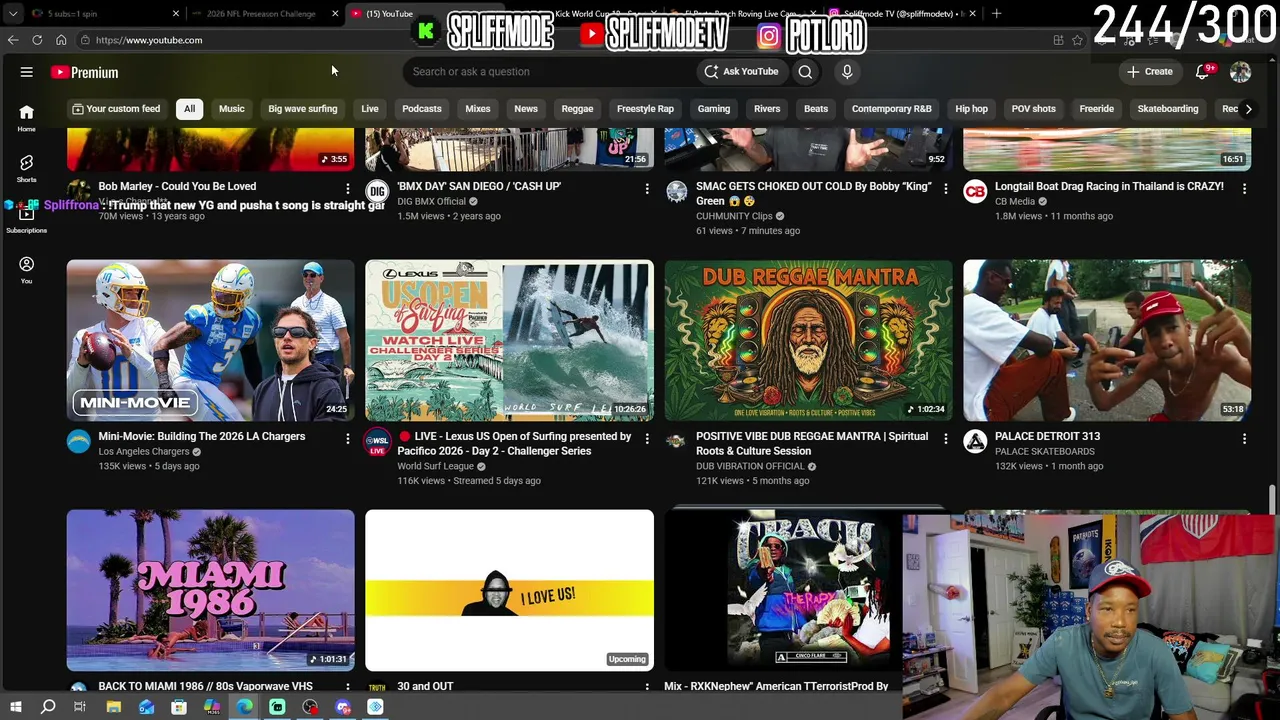Filter feed by Podcasts chip
The width and height of the screenshot is (1280, 720).
pyautogui.click(x=422, y=109)
